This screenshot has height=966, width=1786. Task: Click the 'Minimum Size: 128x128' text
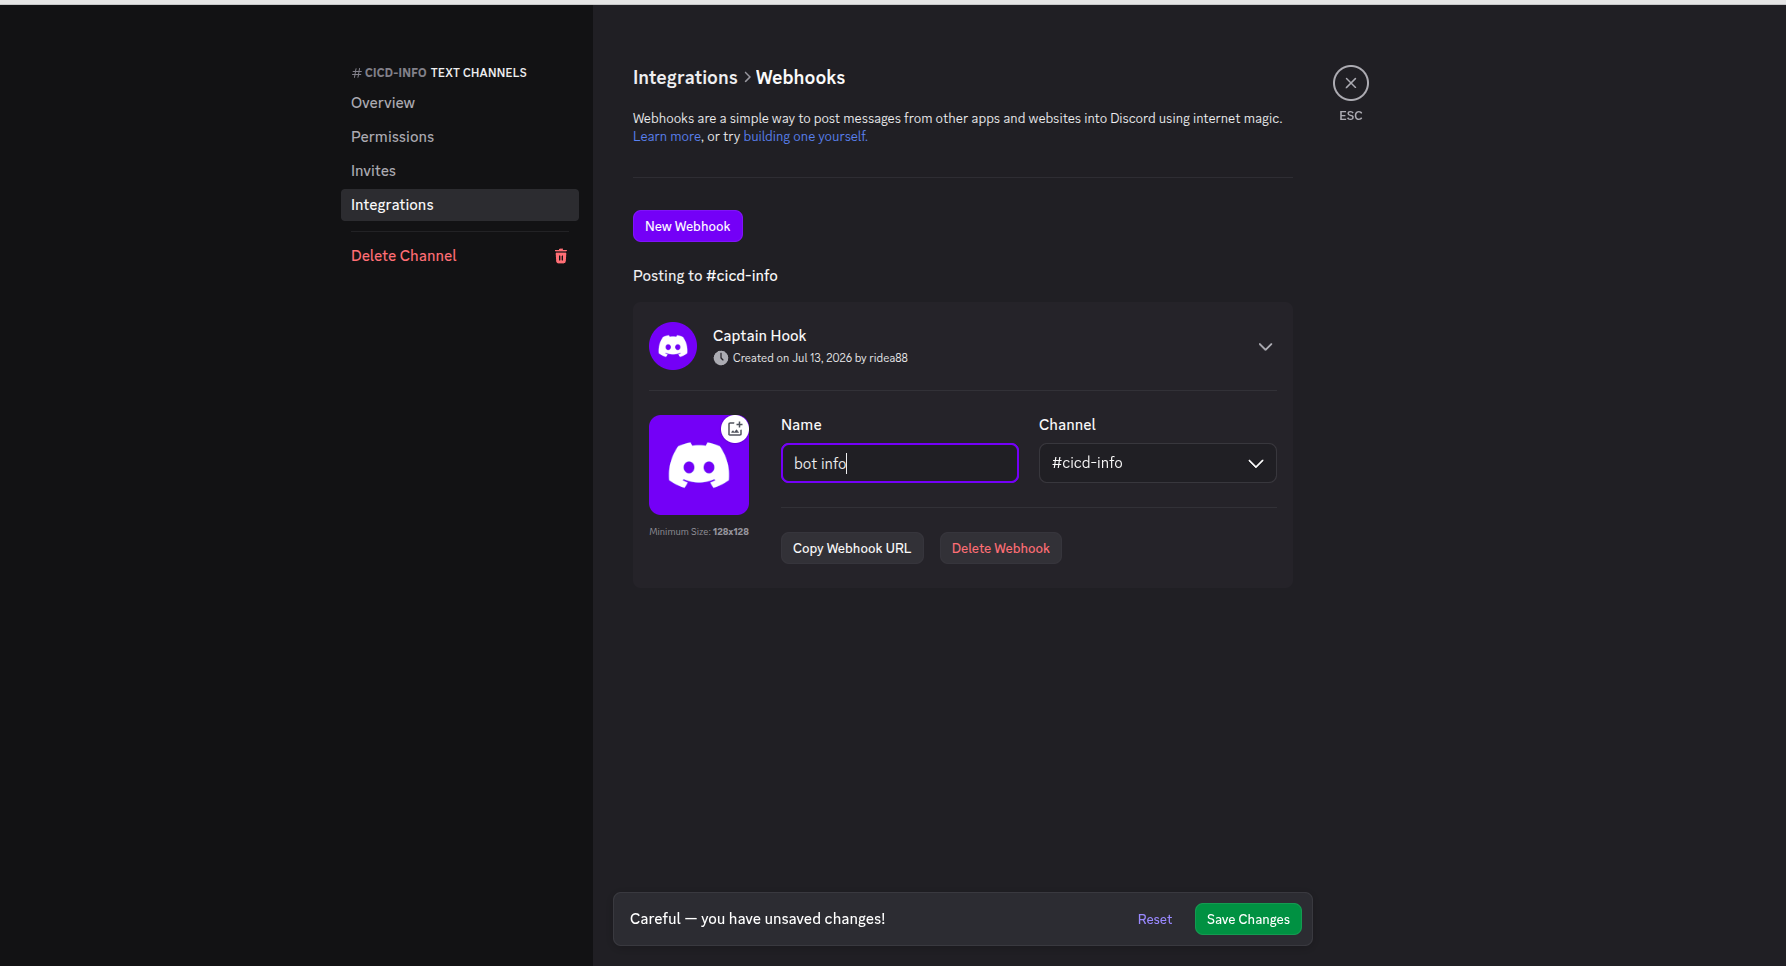[x=699, y=532]
